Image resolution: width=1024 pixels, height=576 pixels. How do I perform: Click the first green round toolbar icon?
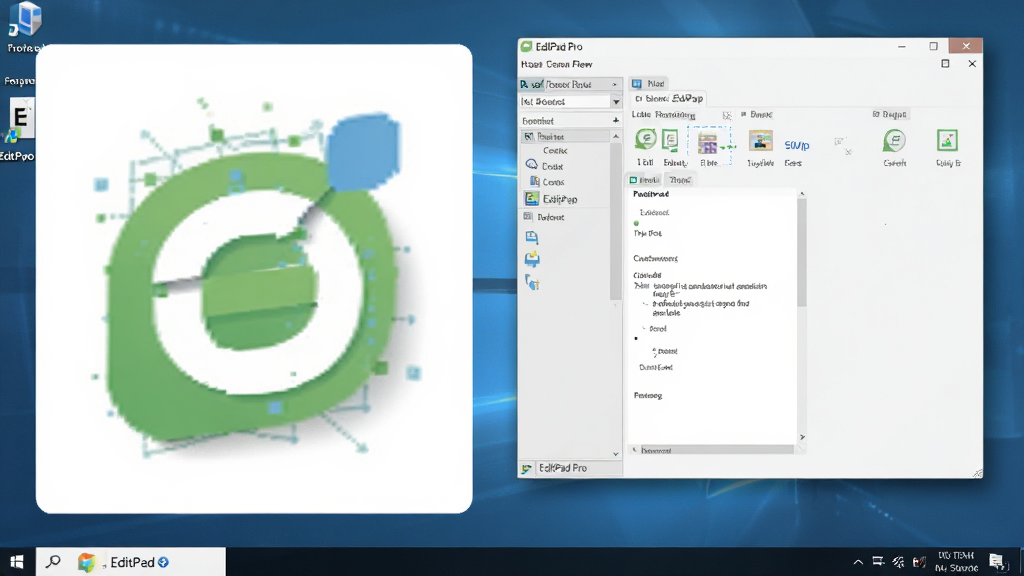[645, 140]
